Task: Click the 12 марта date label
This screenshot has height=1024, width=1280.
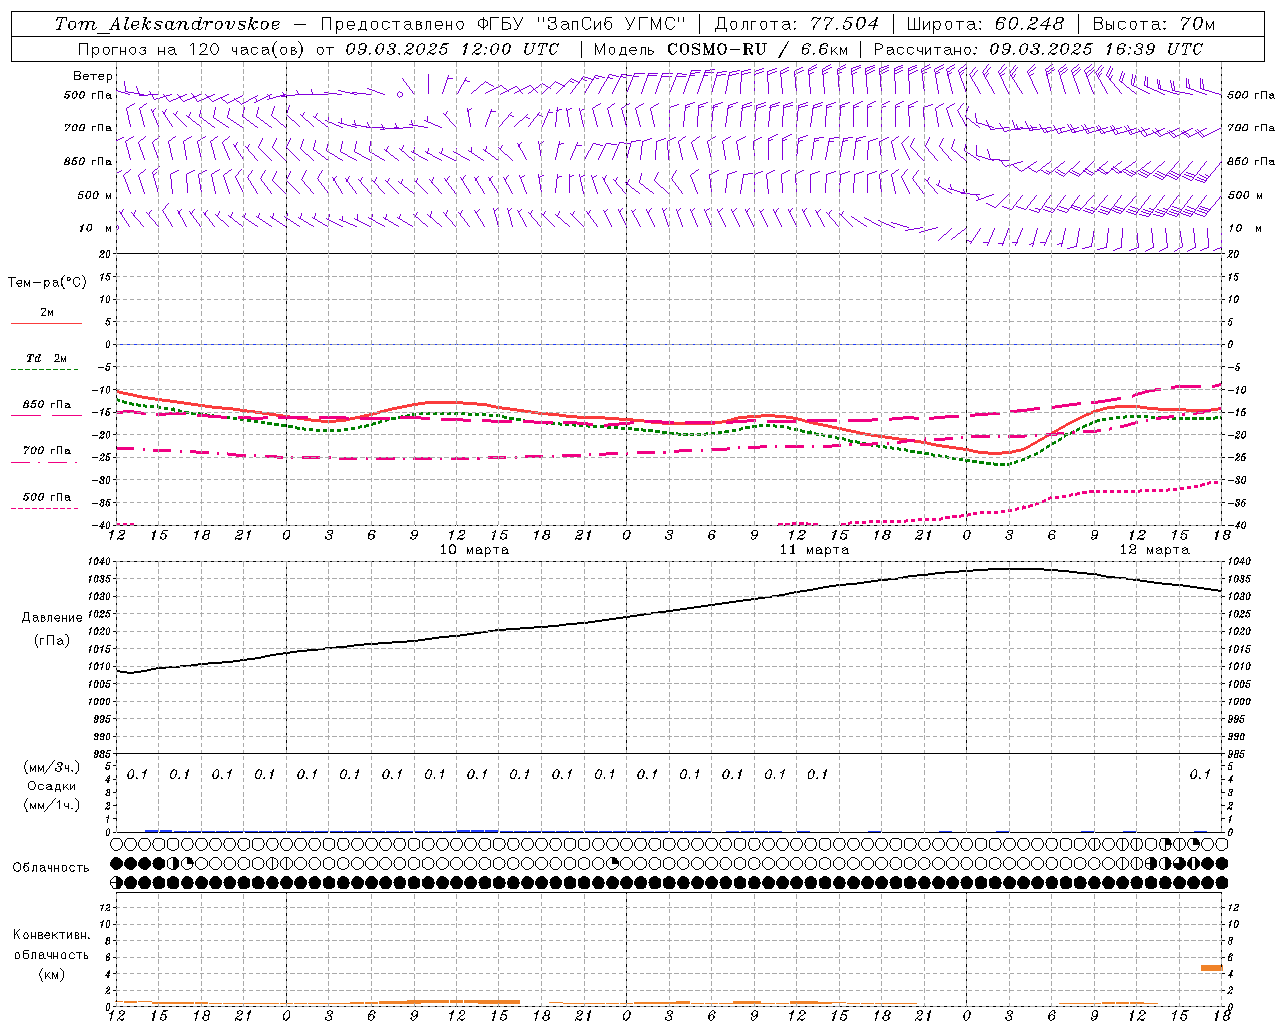Action: click(x=1154, y=550)
